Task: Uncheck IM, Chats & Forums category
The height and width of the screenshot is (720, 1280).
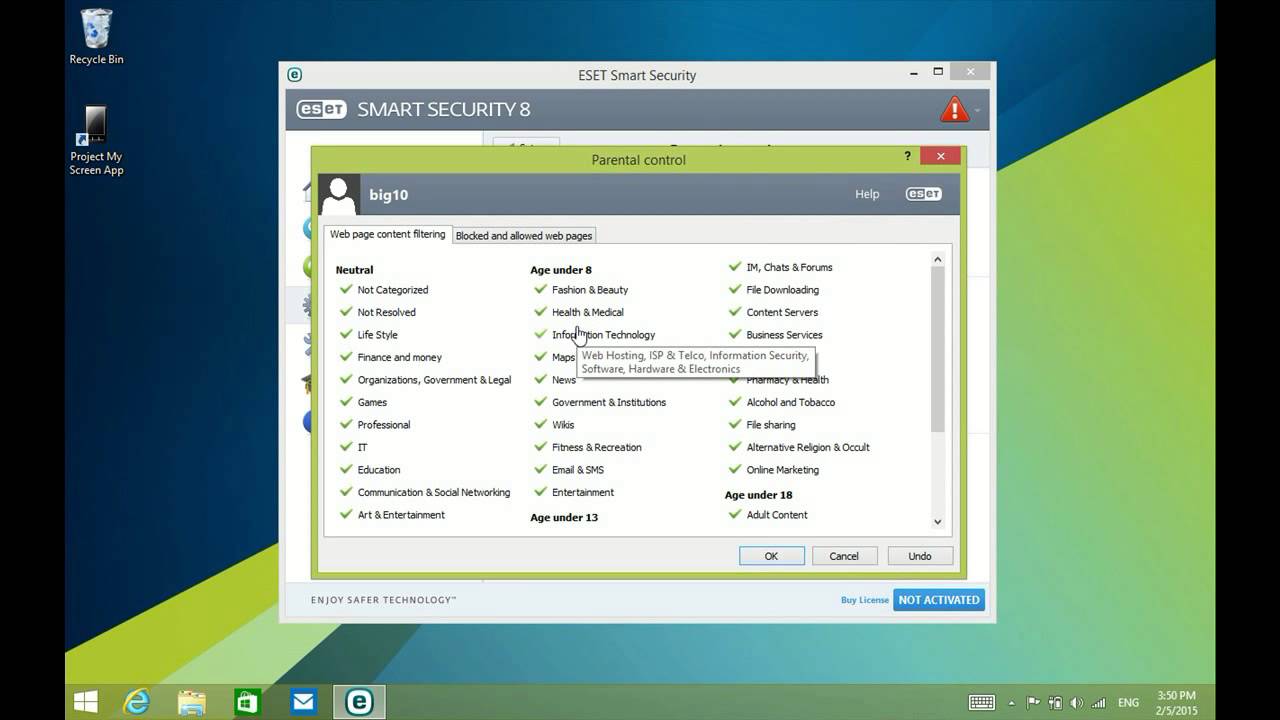Action: [x=735, y=267]
